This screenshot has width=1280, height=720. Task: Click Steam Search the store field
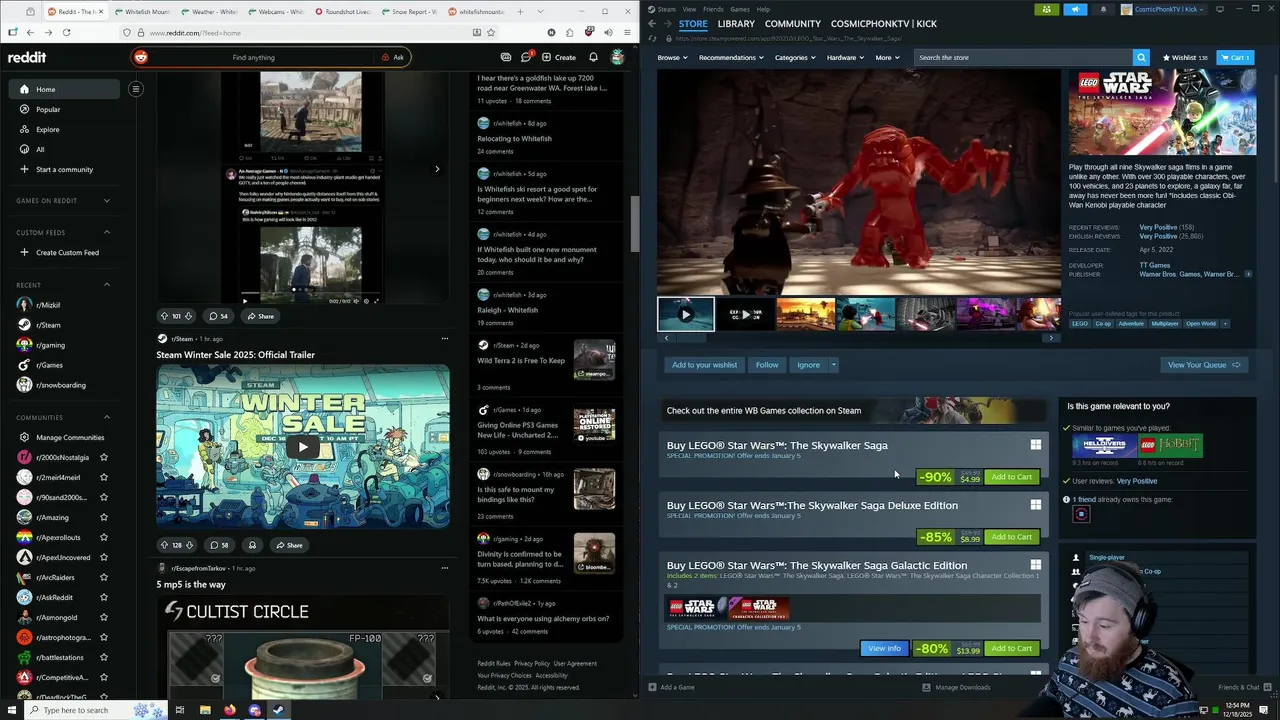coord(1024,57)
